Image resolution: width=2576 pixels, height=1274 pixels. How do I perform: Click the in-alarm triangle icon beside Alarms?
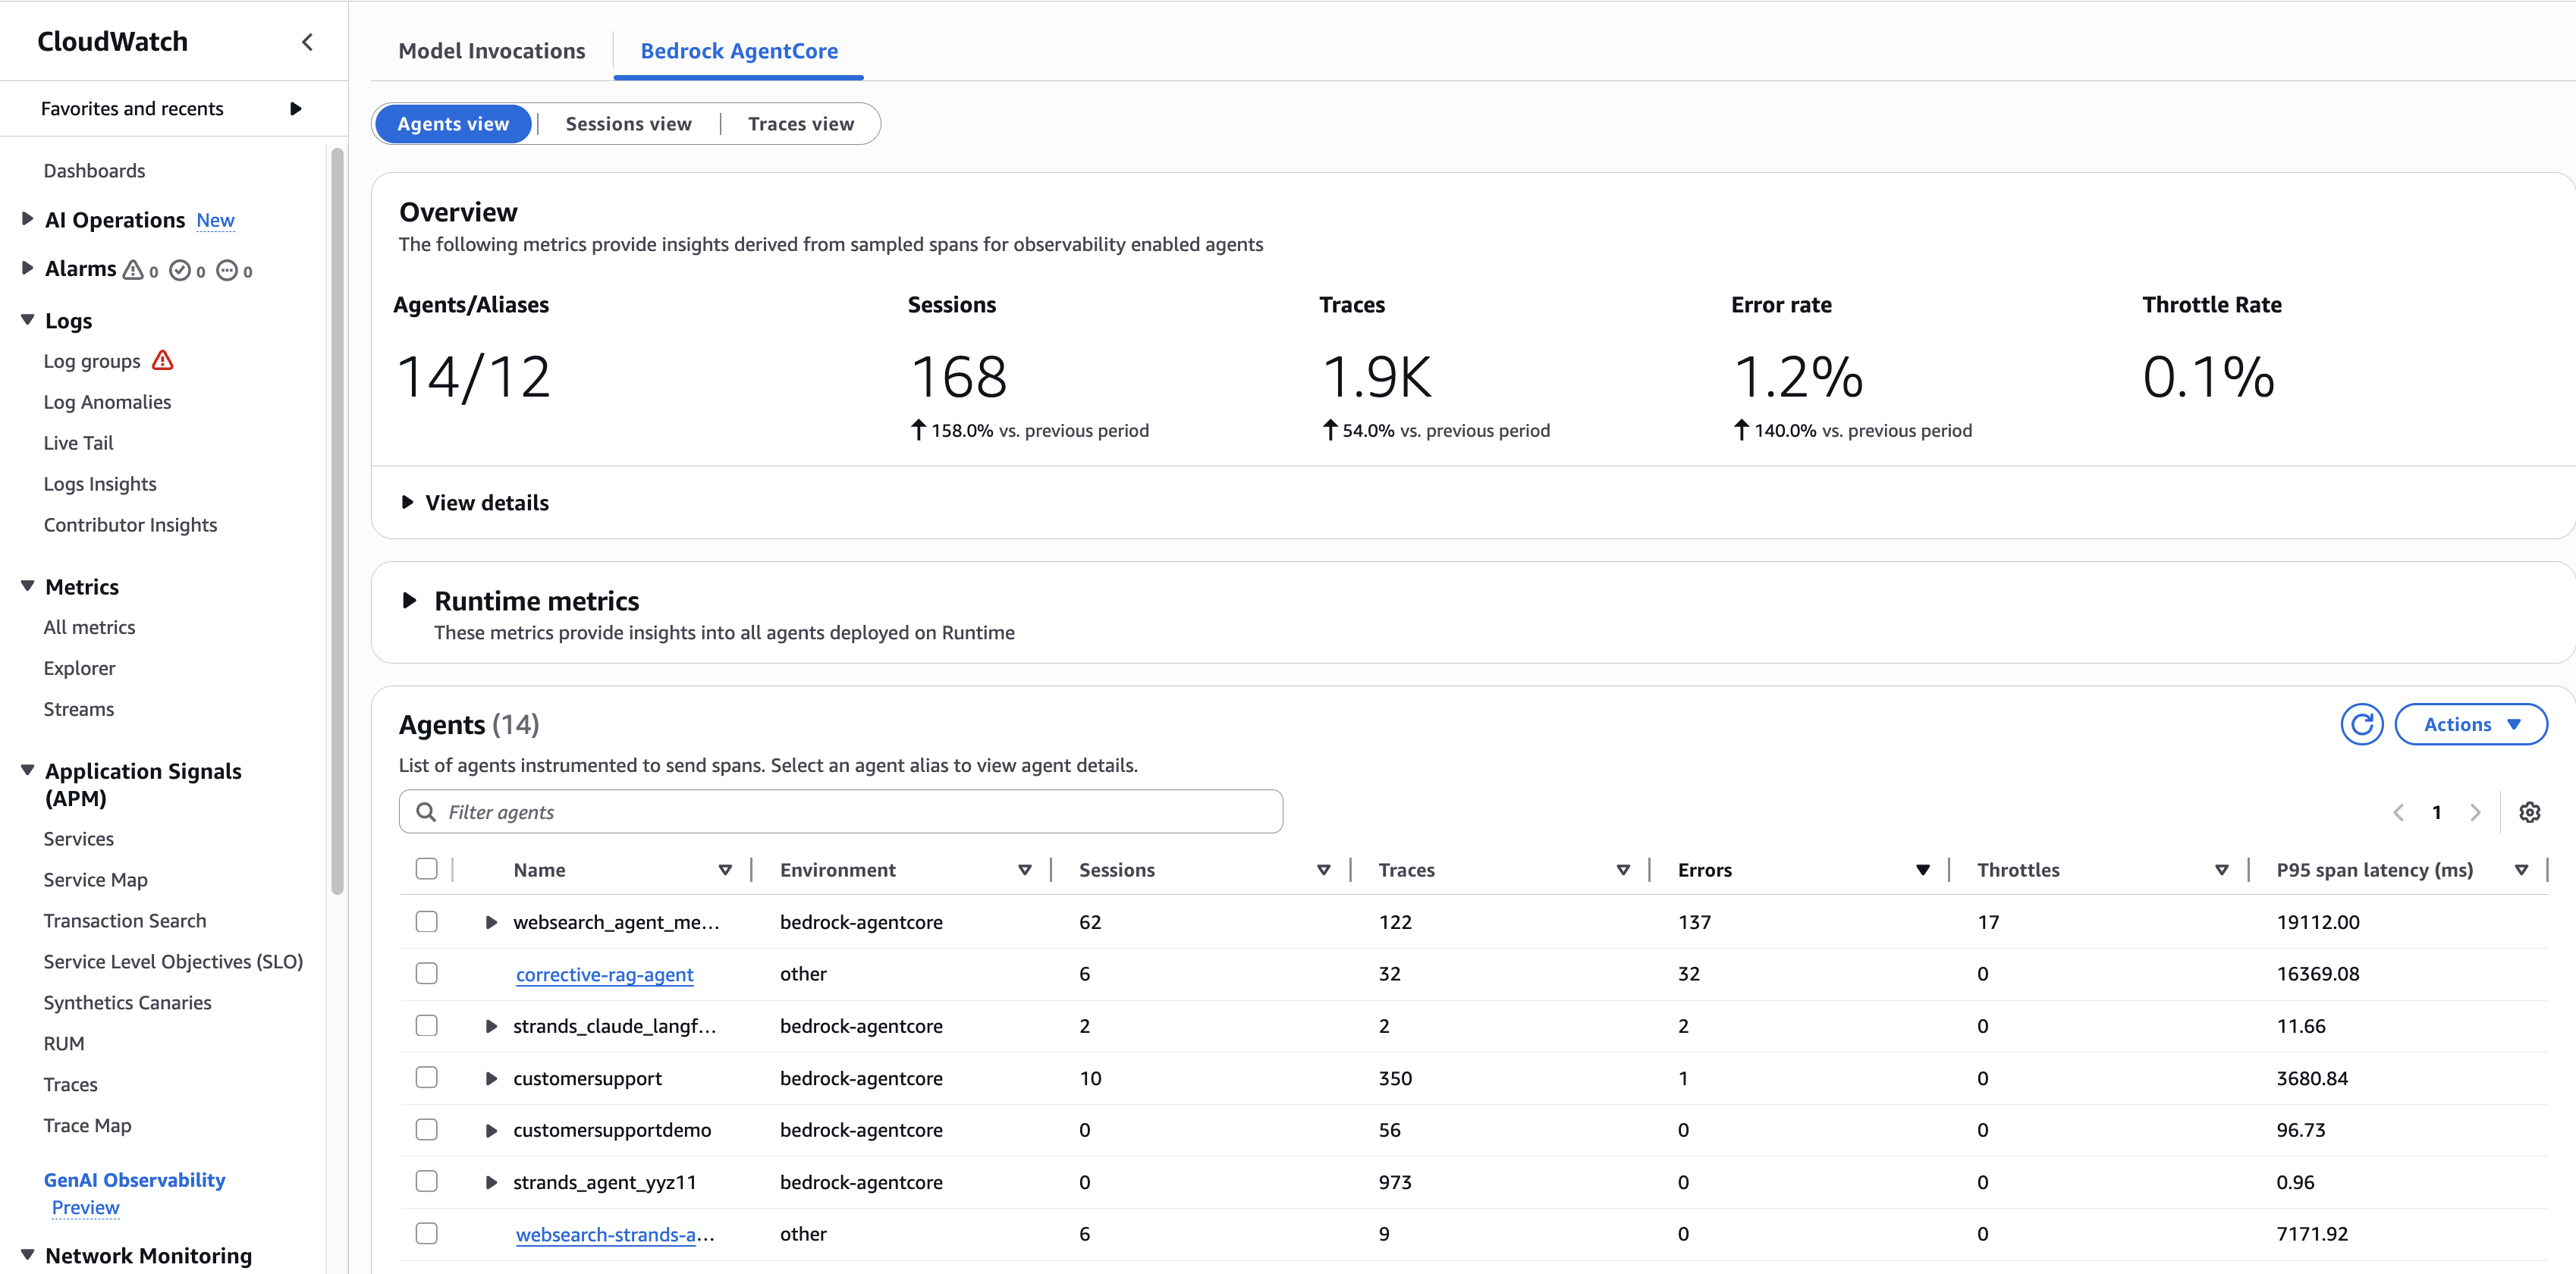pyautogui.click(x=133, y=270)
